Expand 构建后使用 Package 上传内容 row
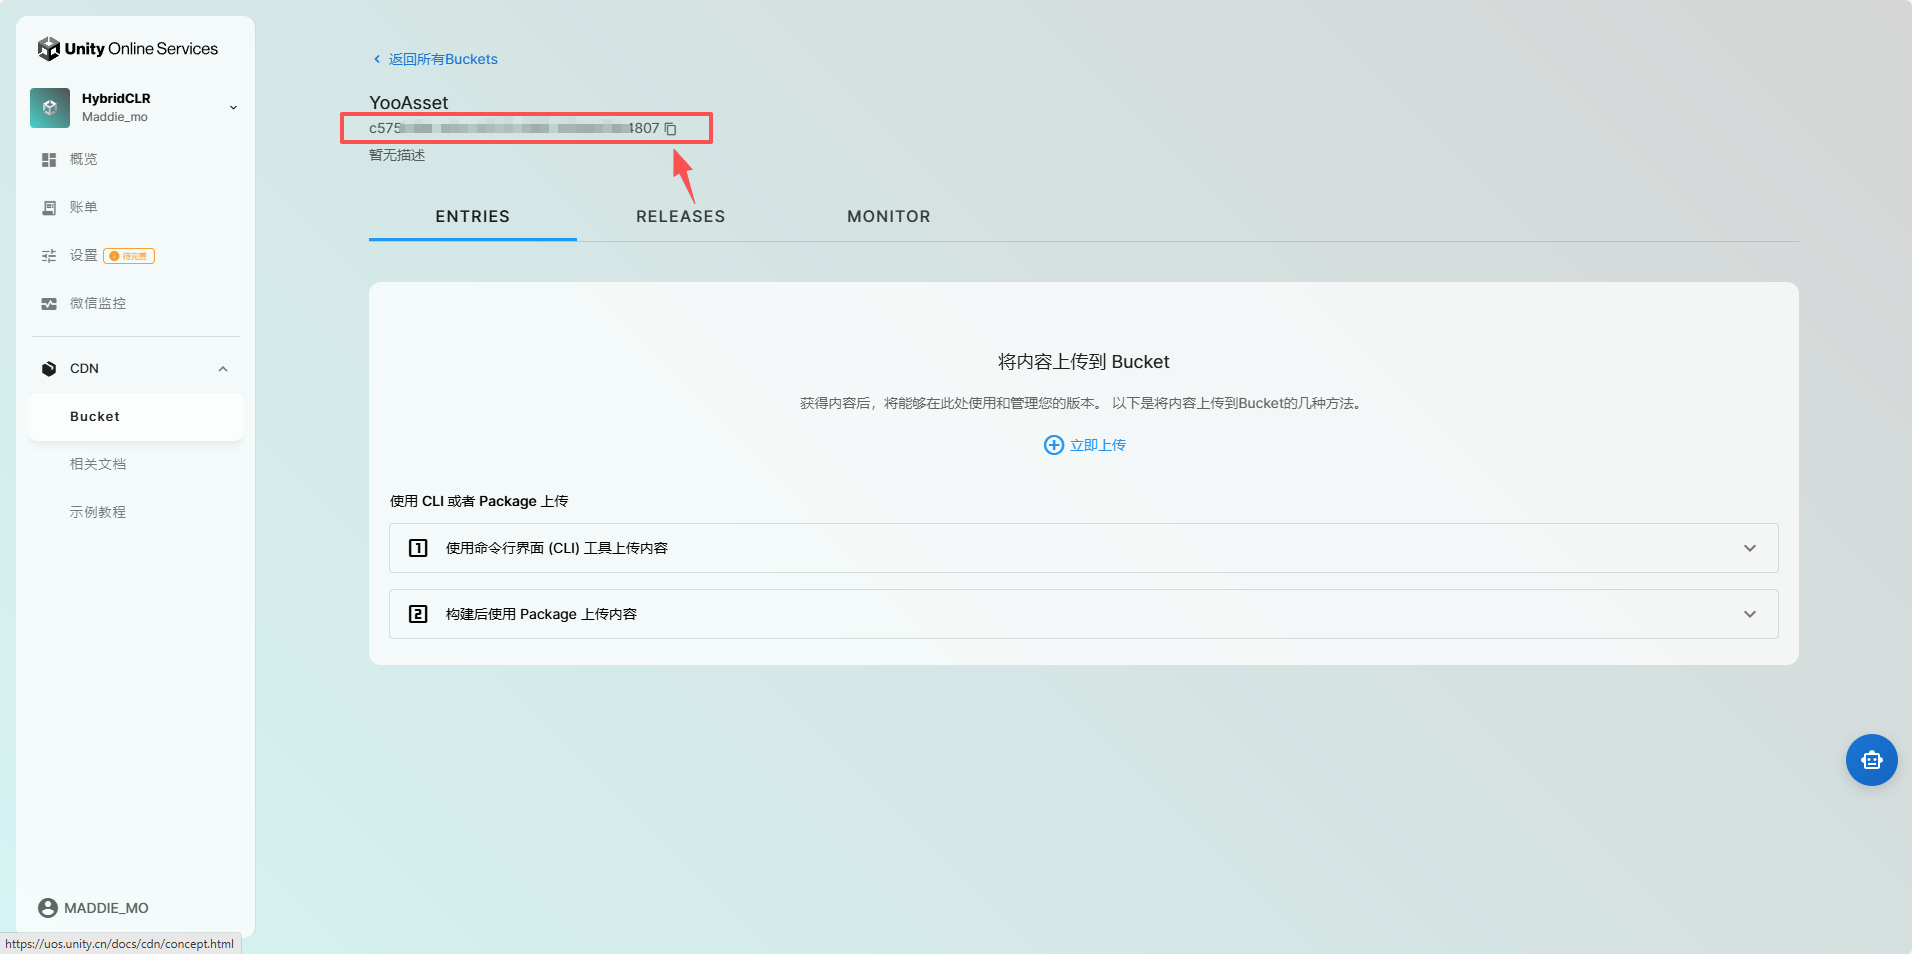1912x954 pixels. 1084,614
